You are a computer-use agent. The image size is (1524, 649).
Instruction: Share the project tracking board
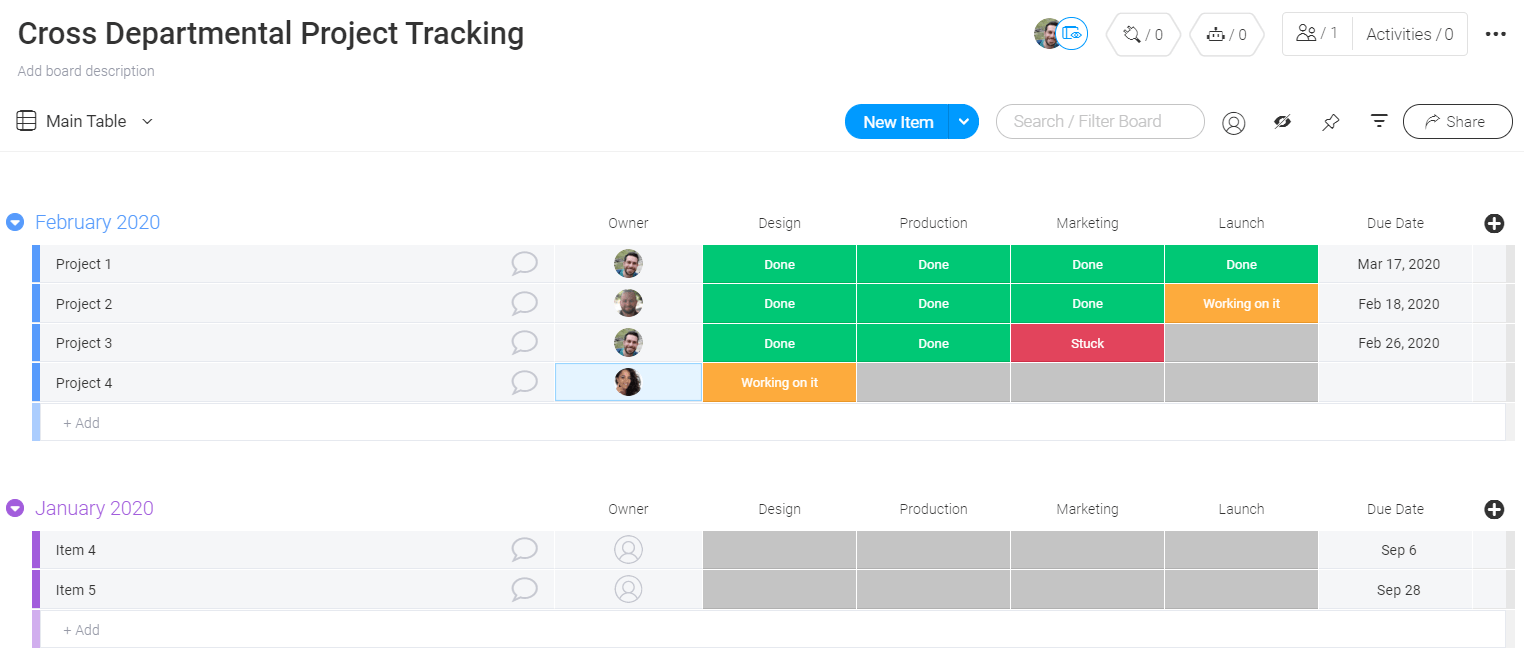coord(1457,121)
